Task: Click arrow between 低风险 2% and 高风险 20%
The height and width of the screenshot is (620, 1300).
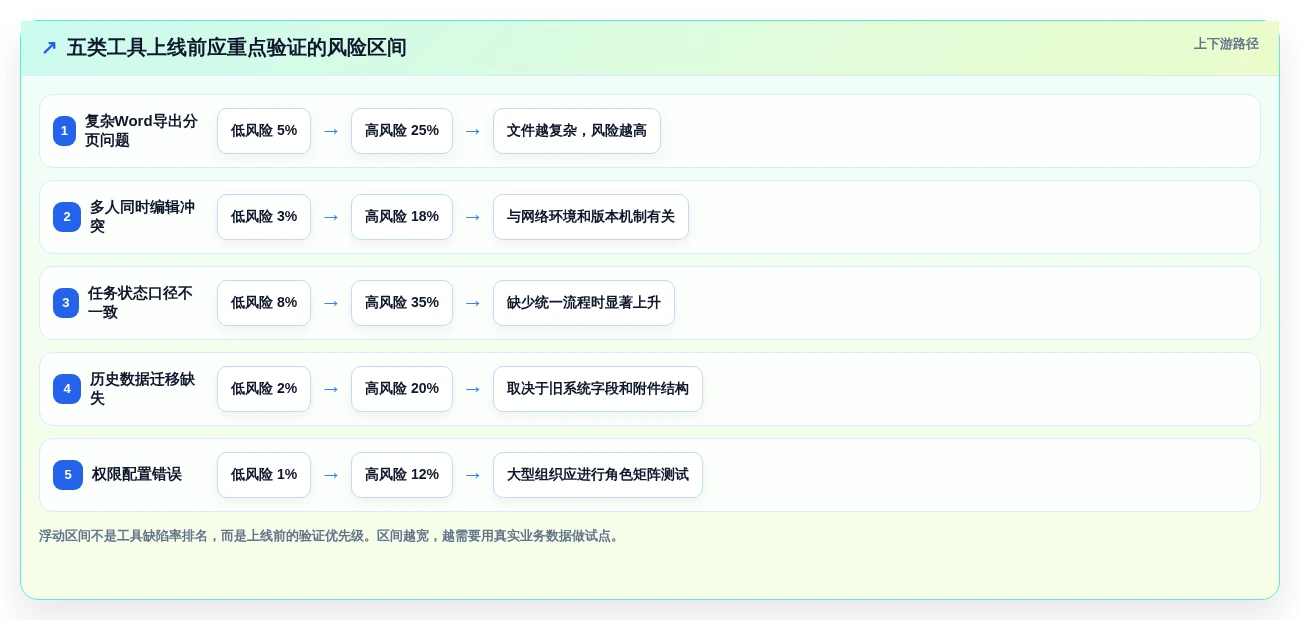Action: tap(331, 389)
